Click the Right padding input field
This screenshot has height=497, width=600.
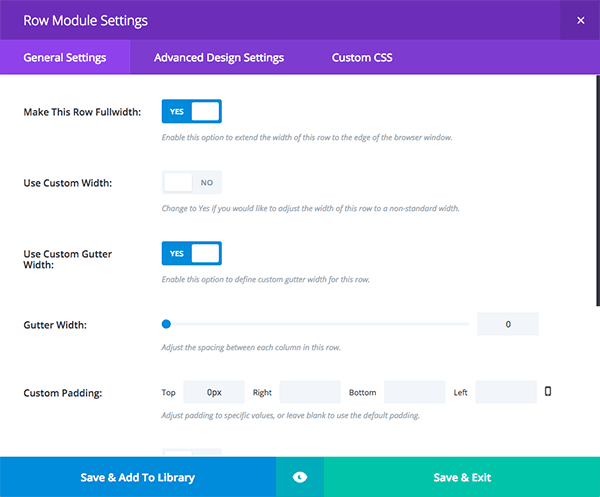point(310,392)
